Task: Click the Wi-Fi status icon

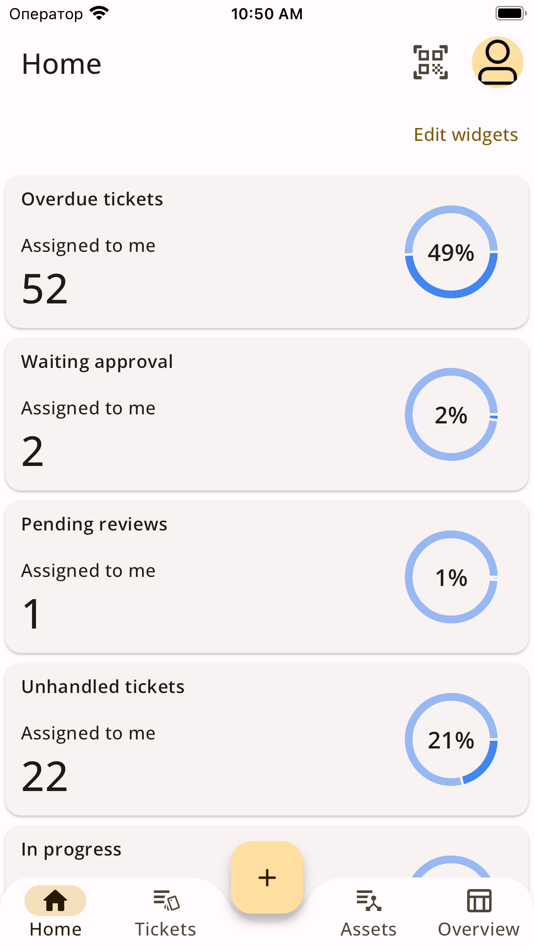Action: click(98, 13)
